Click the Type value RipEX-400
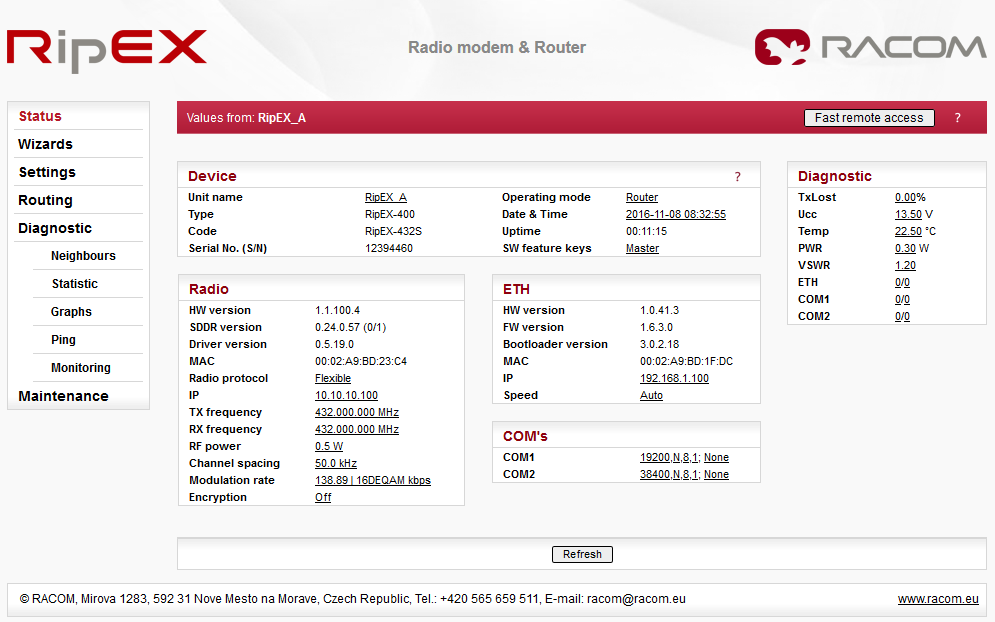995x622 pixels. point(390,215)
